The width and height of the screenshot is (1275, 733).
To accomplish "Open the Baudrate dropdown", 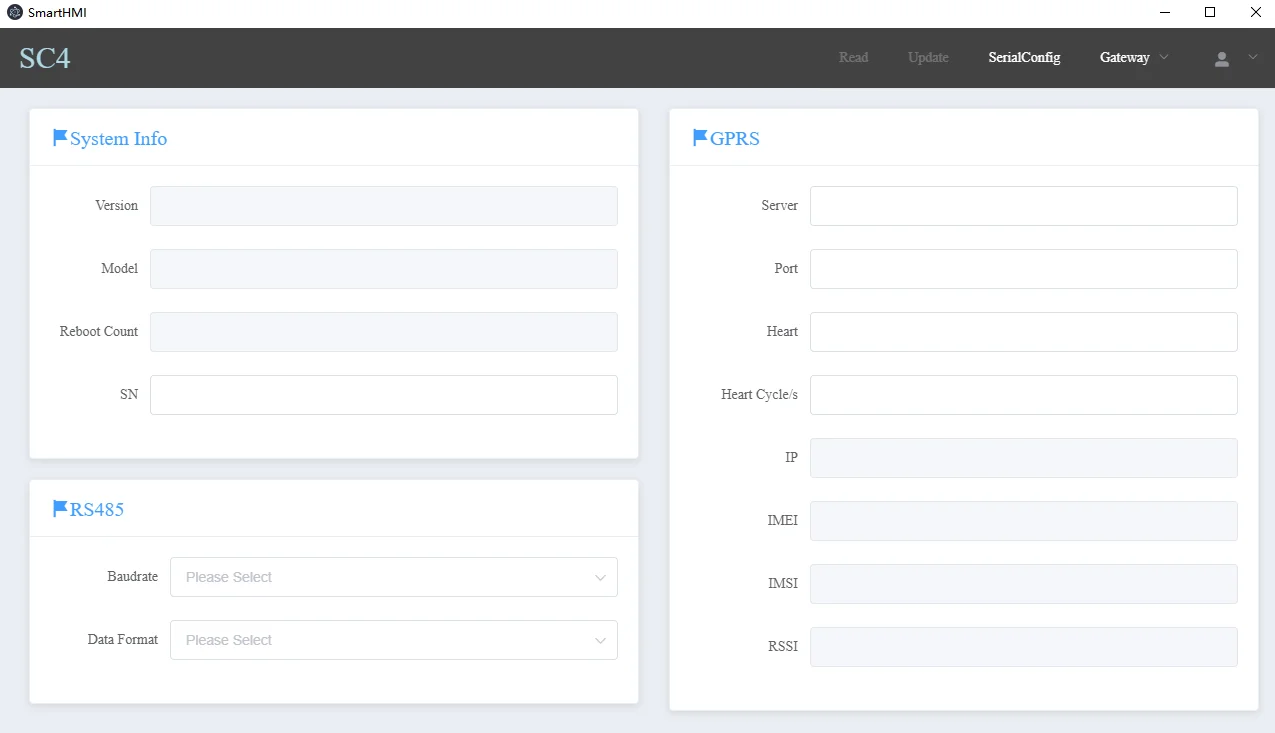I will pos(393,577).
